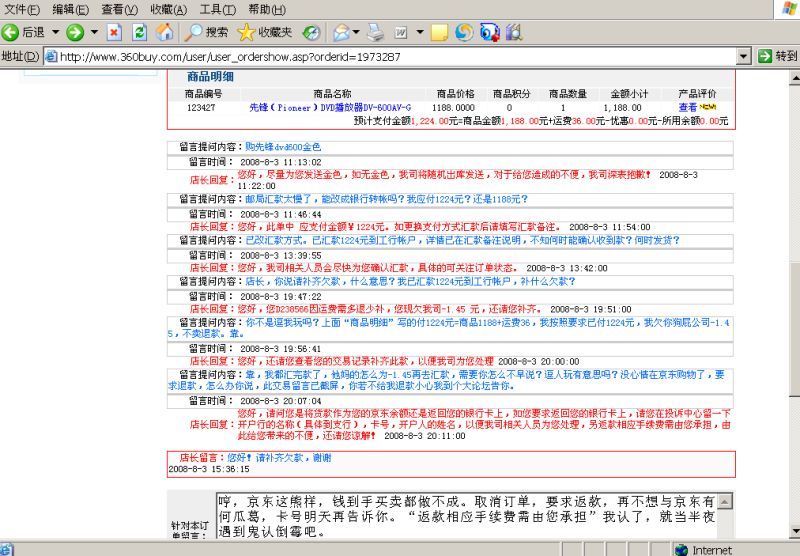Open the History toolbar icon
800x556 pixels.
coord(312,32)
